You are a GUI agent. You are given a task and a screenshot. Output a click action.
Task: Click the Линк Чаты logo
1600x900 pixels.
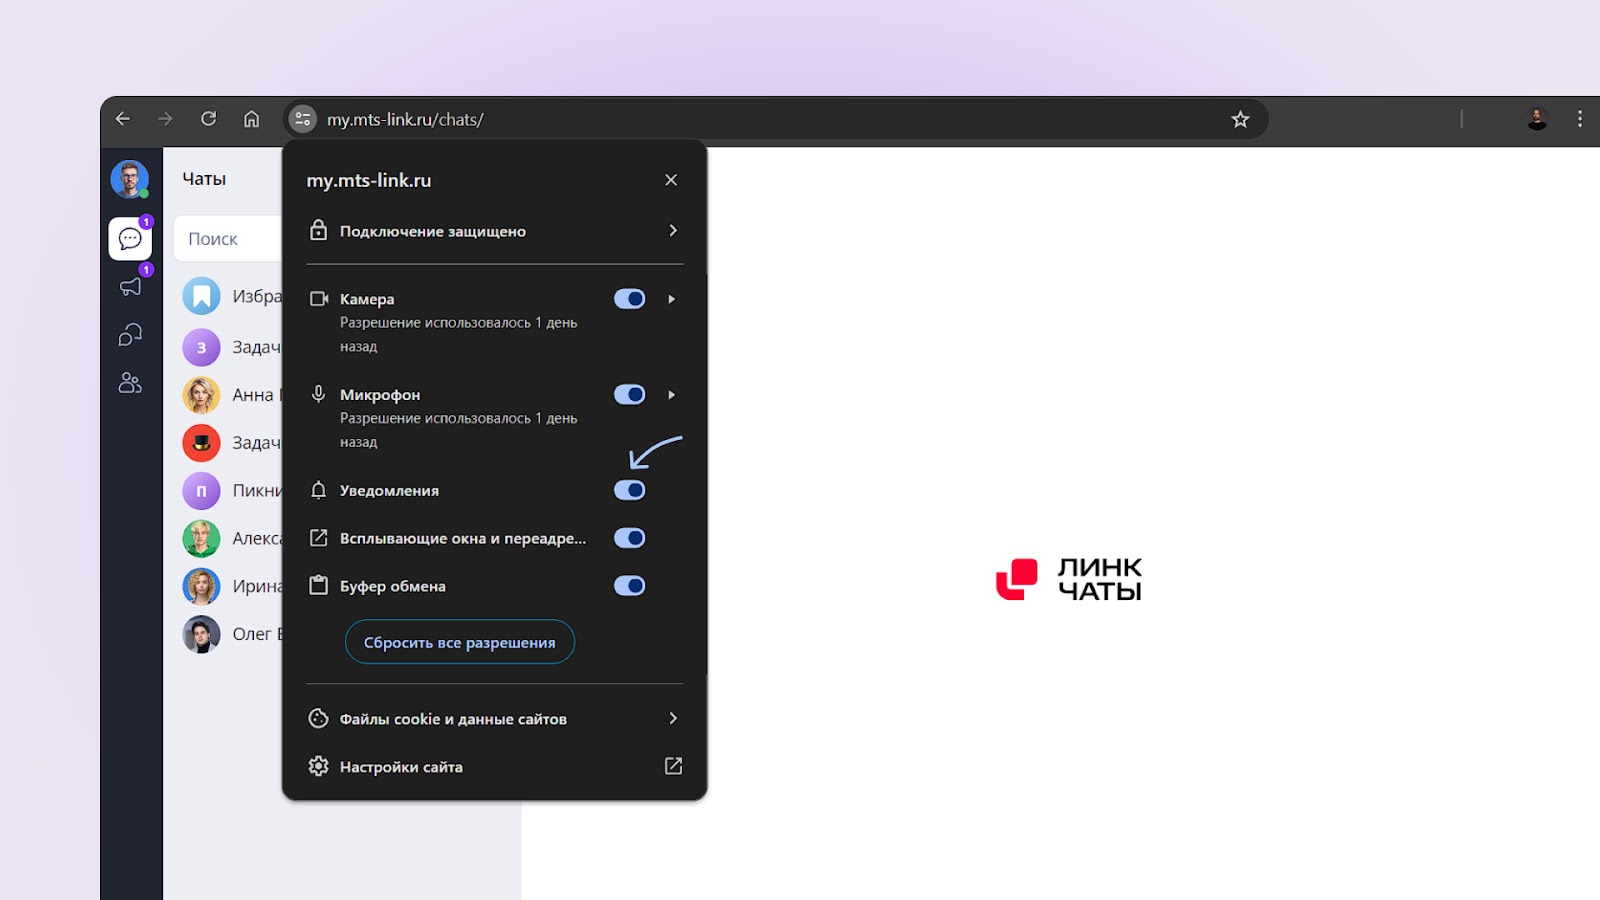point(1068,579)
